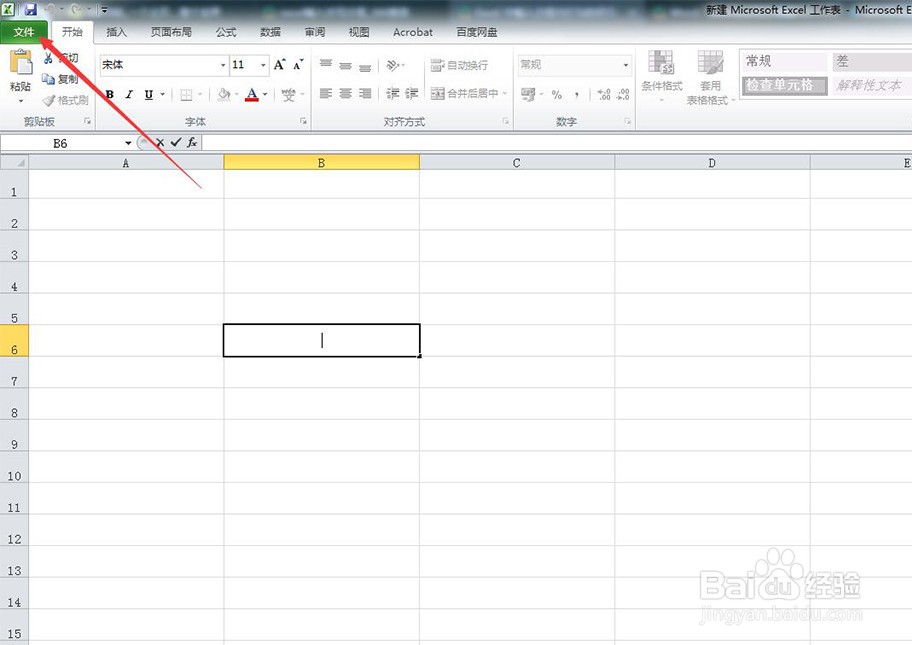
Task: Open the 字体 group dialog launcher
Action: tap(304, 121)
